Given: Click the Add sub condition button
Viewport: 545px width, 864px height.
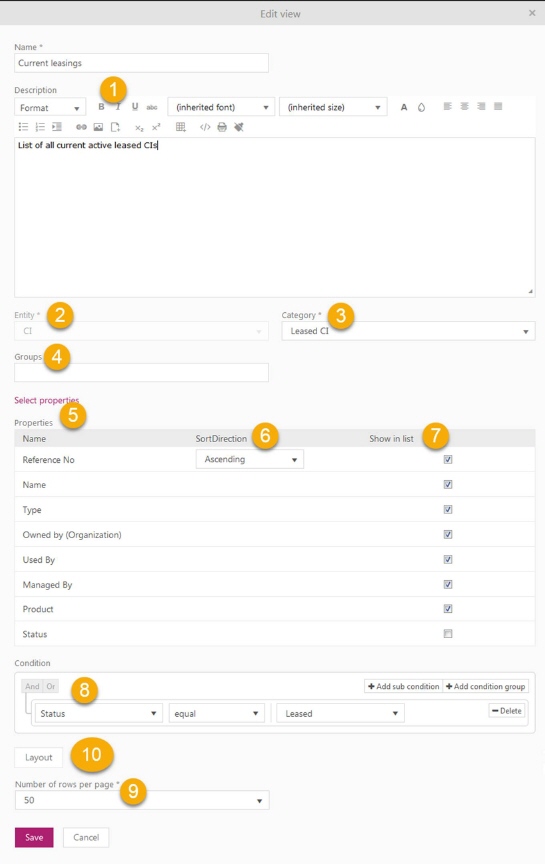Looking at the screenshot, I should coord(403,686).
